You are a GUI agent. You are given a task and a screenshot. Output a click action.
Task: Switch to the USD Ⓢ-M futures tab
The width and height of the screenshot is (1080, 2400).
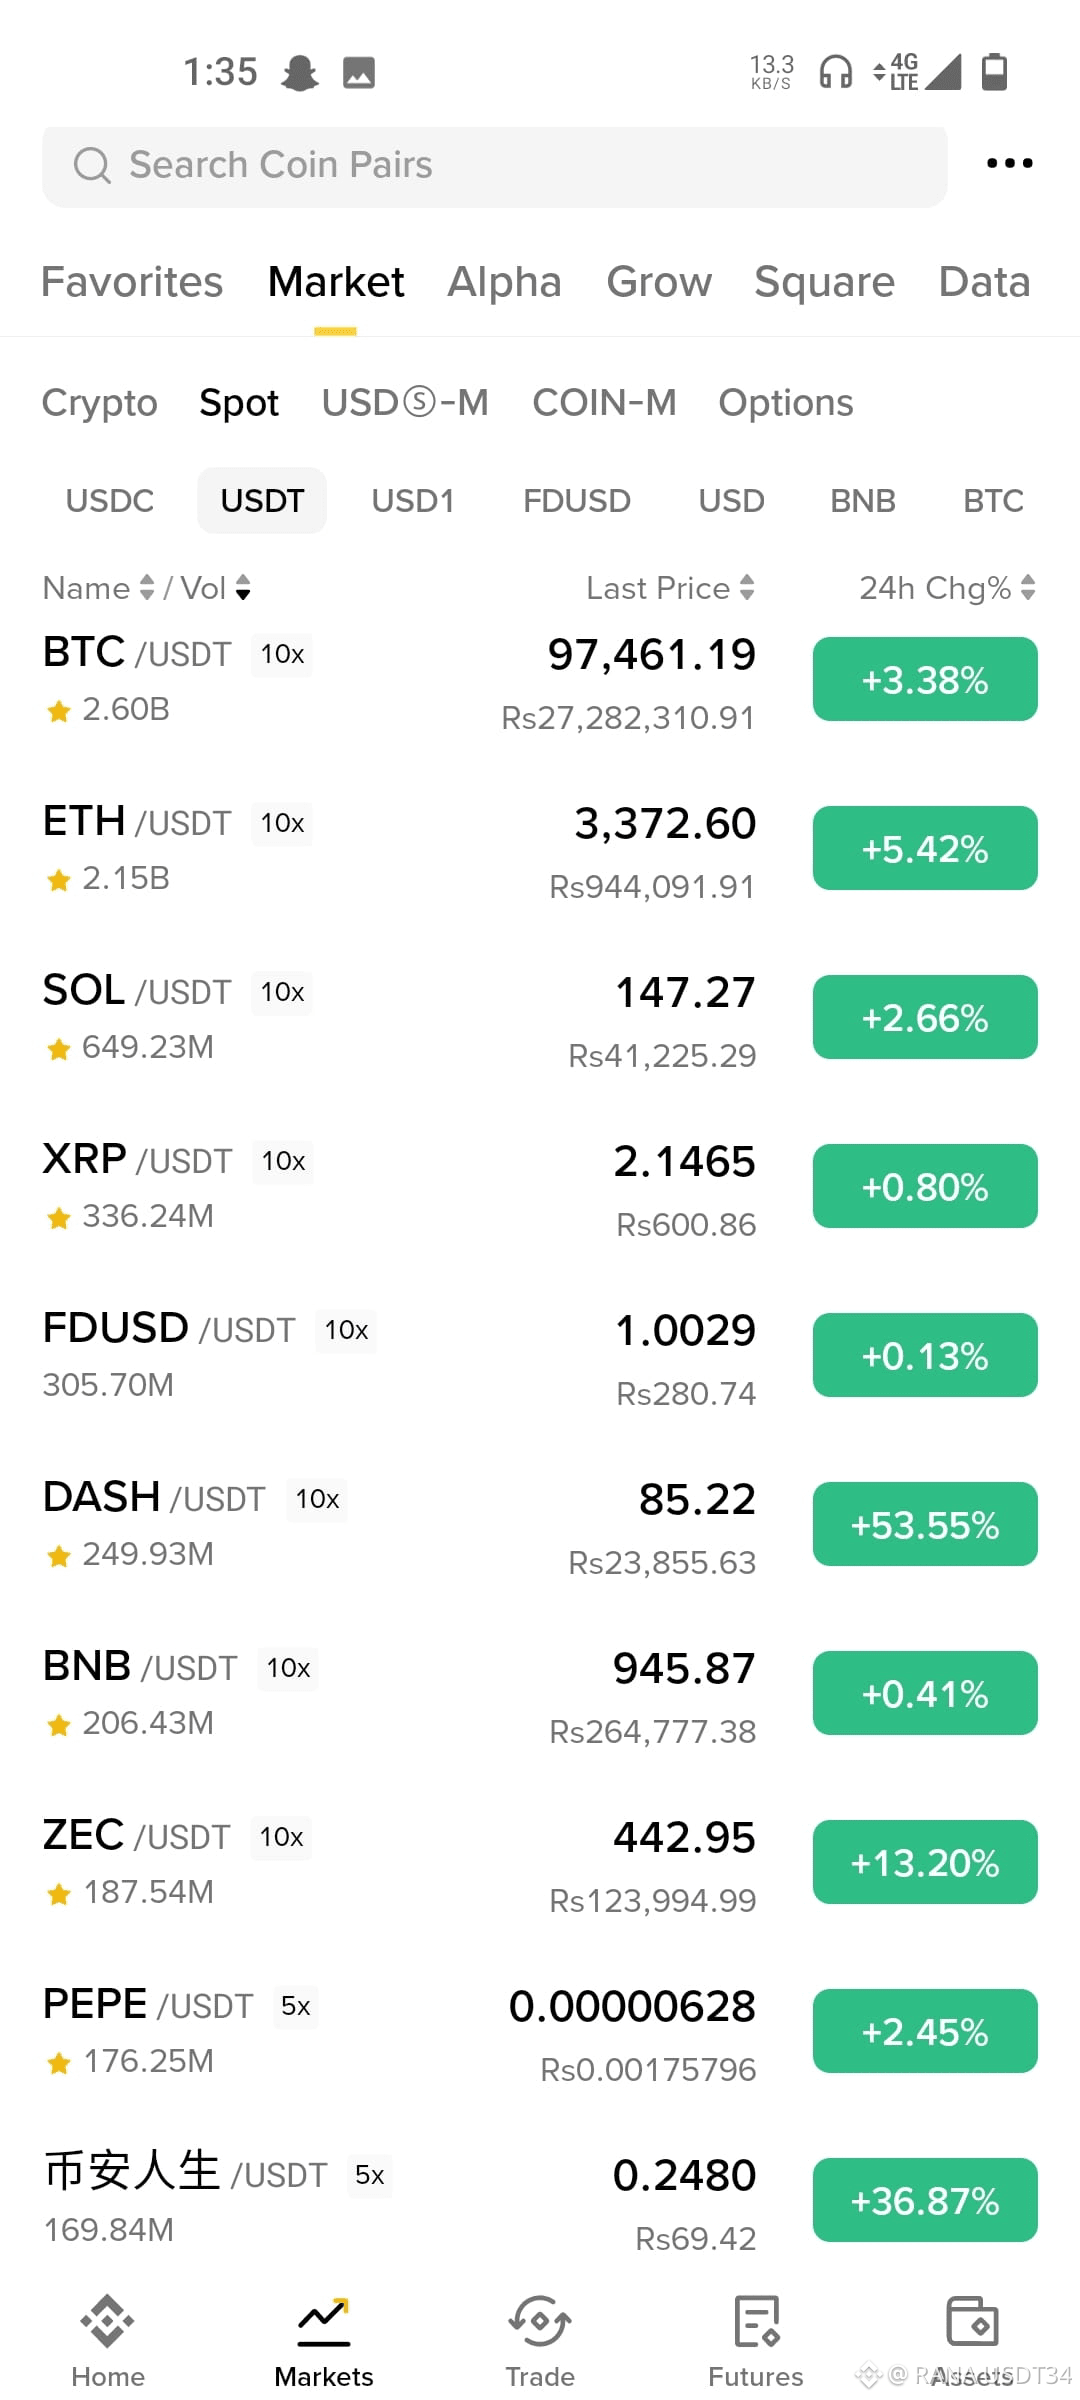click(405, 403)
